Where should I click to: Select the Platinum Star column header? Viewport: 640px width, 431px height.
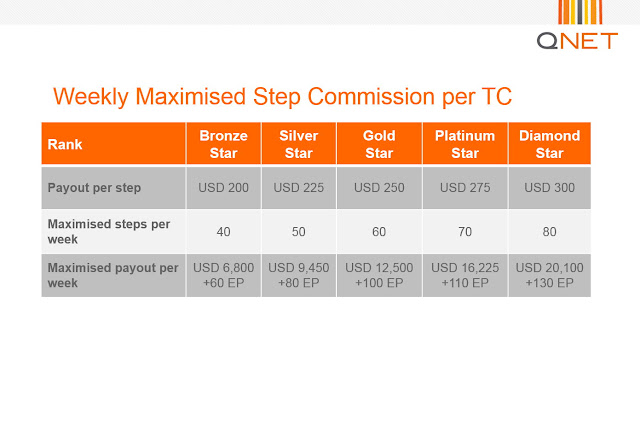coord(464,143)
